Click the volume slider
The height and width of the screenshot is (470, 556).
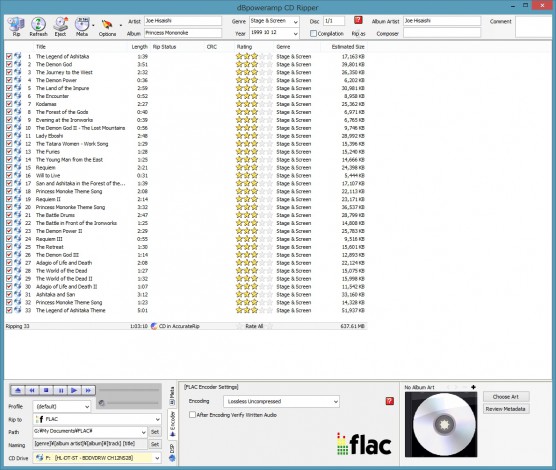tap(133, 403)
